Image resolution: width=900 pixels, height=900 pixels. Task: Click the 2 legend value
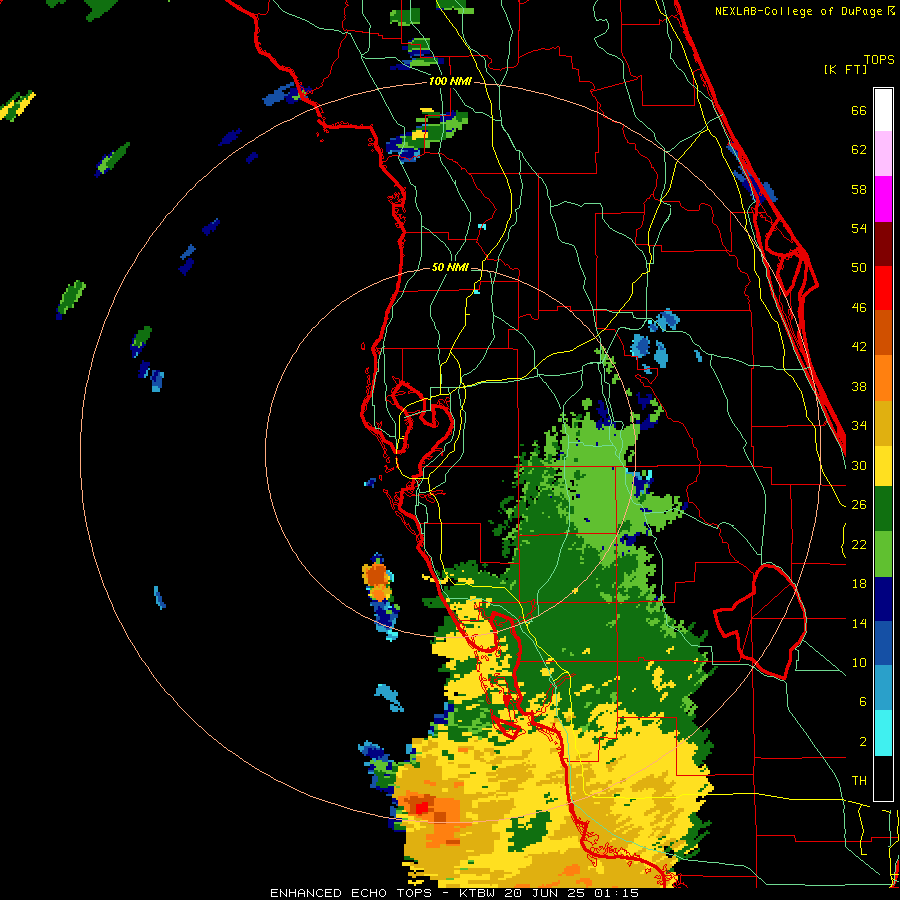[x=862, y=742]
